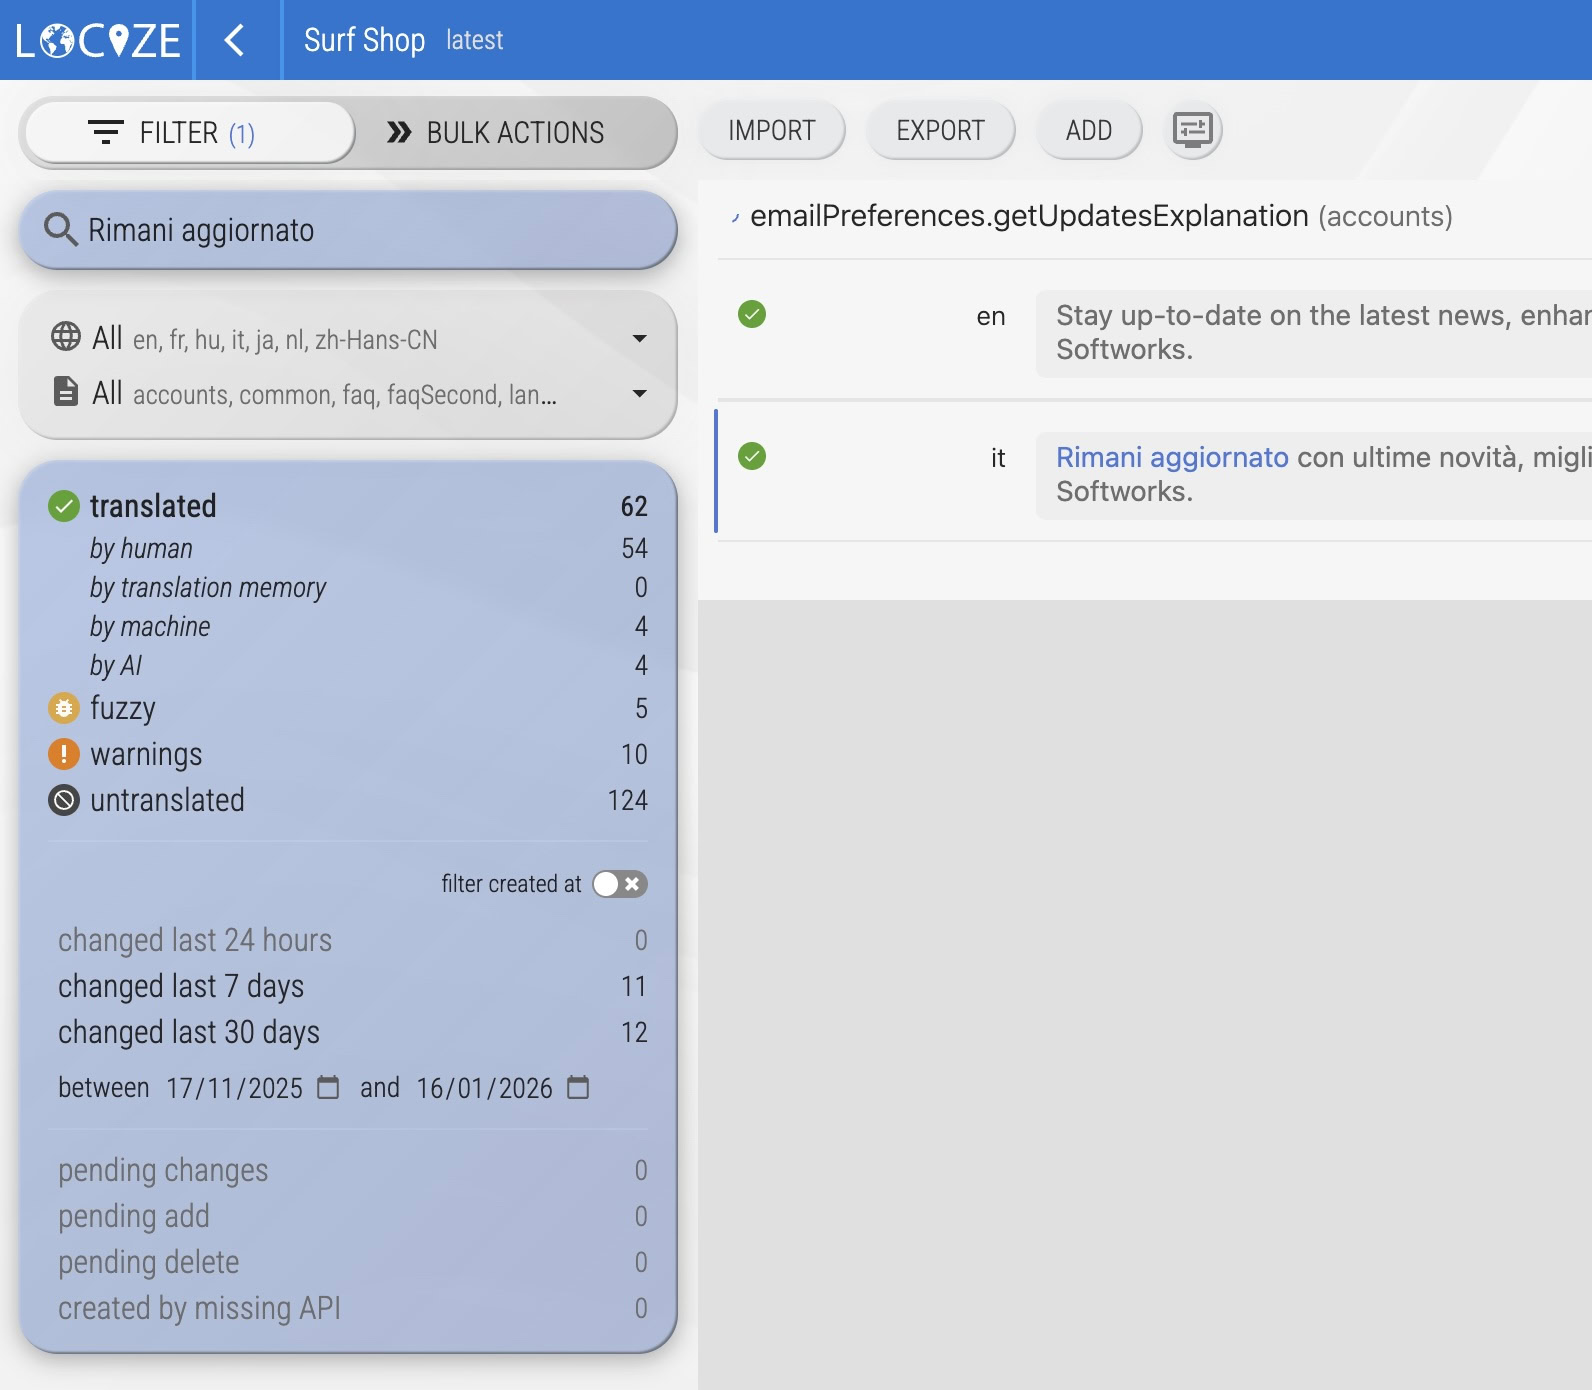Click the search magnifier icon
Viewport: 1592px width, 1390px height.
pos(61,230)
